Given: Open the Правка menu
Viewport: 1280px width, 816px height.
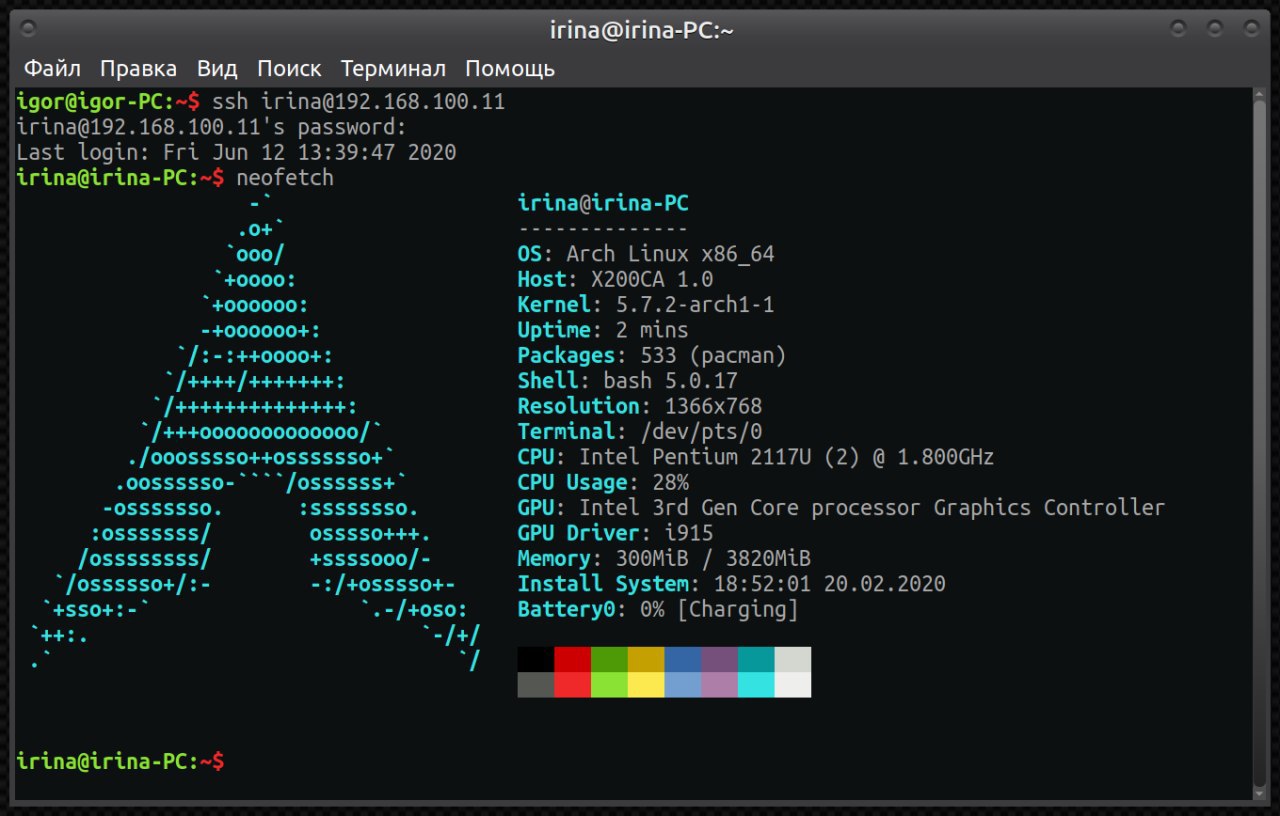Looking at the screenshot, I should click(x=138, y=69).
